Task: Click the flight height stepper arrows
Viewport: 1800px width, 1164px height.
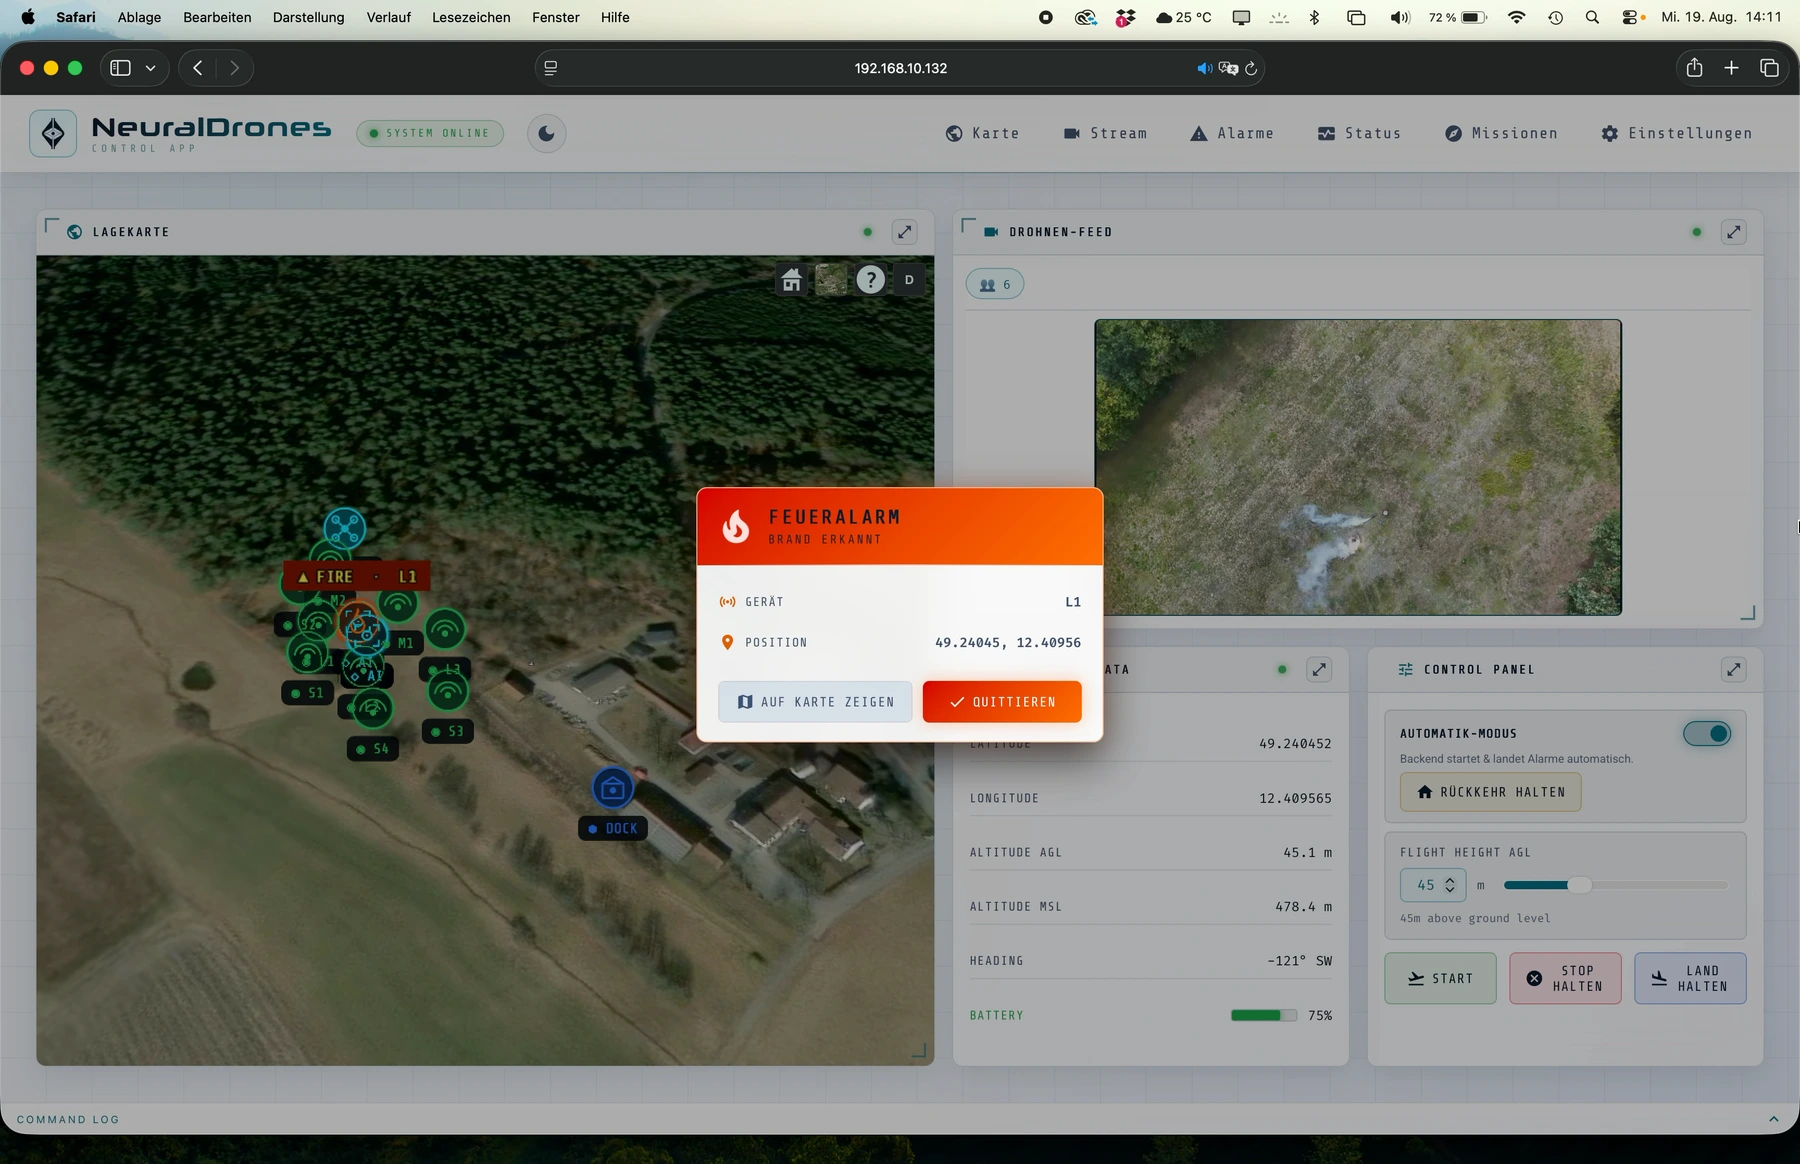Action: pos(1450,885)
